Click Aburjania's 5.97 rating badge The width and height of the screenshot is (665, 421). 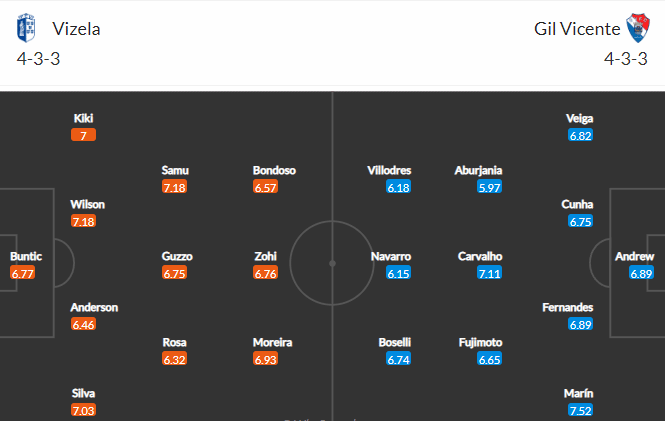click(489, 187)
